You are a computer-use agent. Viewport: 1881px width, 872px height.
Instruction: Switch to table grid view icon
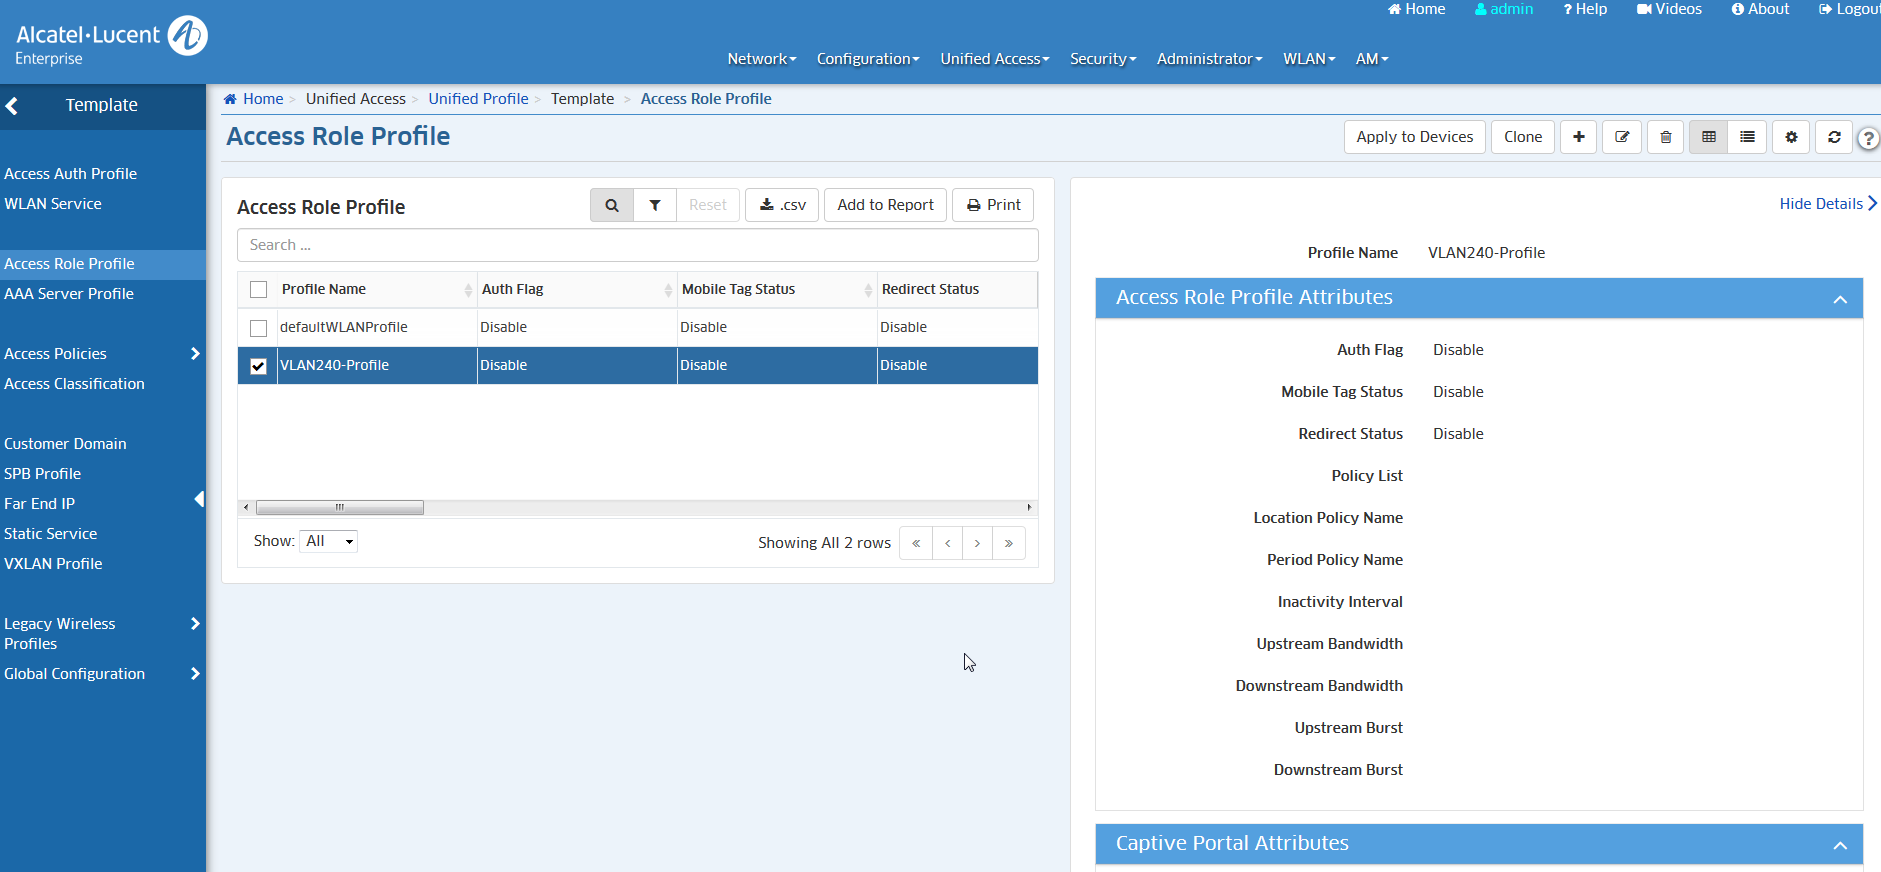[x=1709, y=137]
